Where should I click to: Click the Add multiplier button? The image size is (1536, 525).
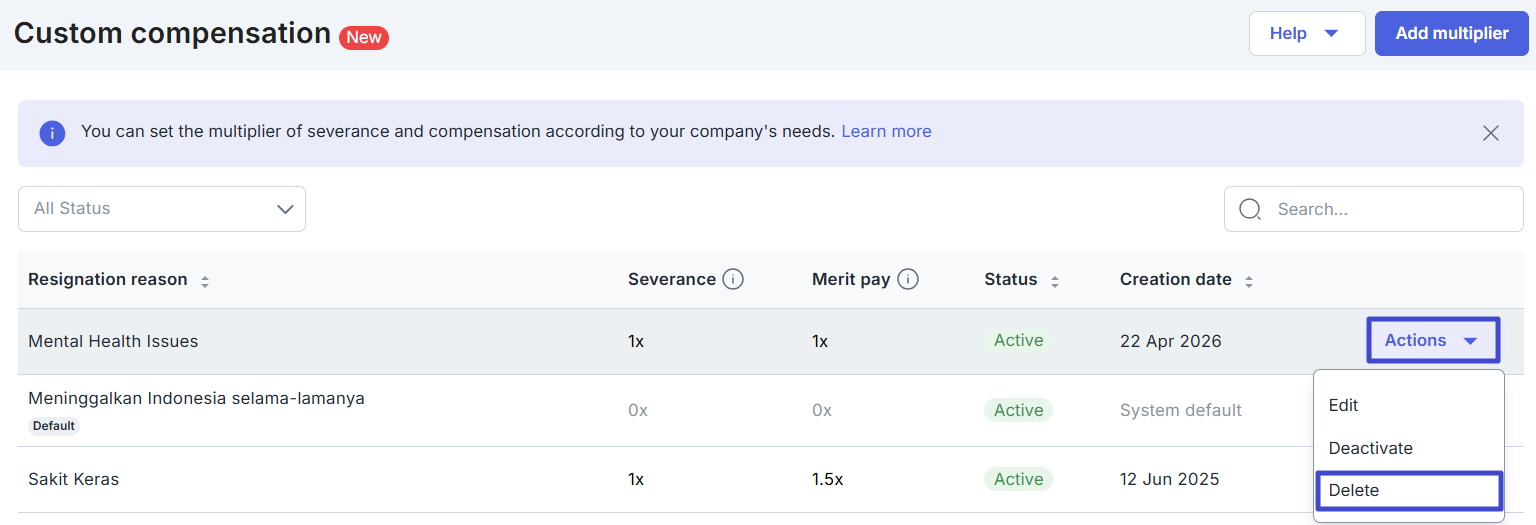[x=1451, y=34]
